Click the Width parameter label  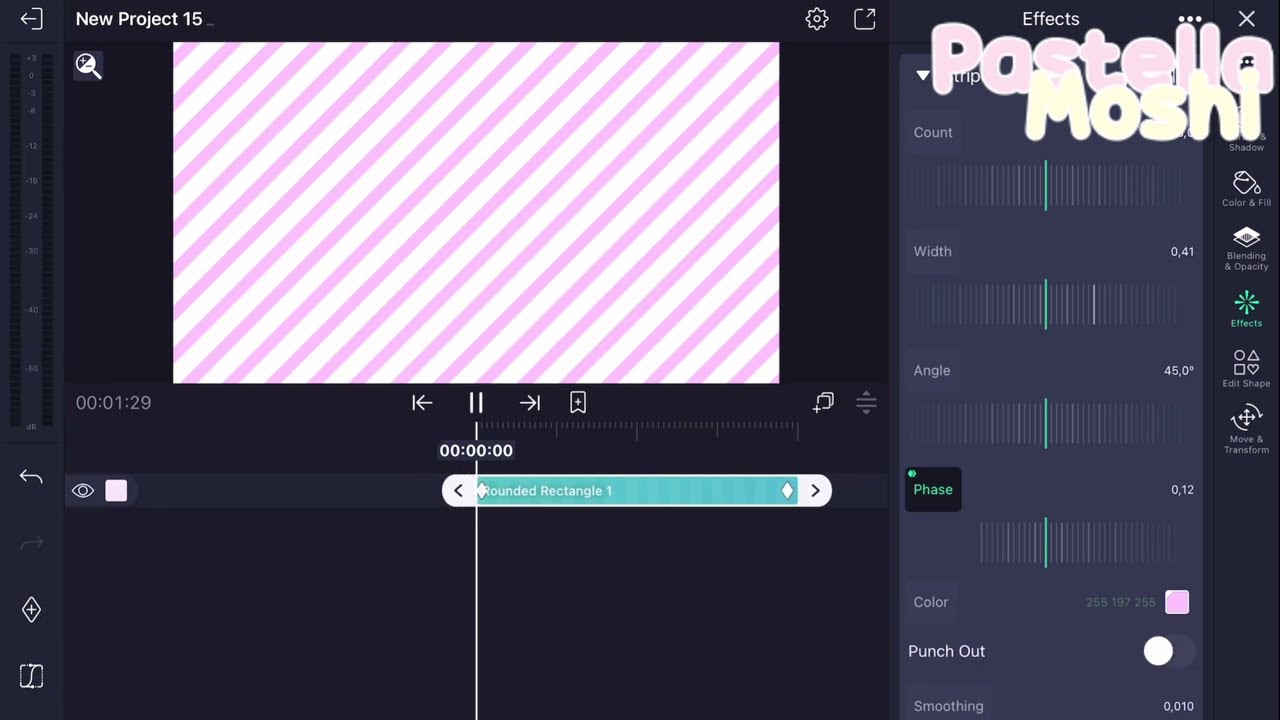932,251
